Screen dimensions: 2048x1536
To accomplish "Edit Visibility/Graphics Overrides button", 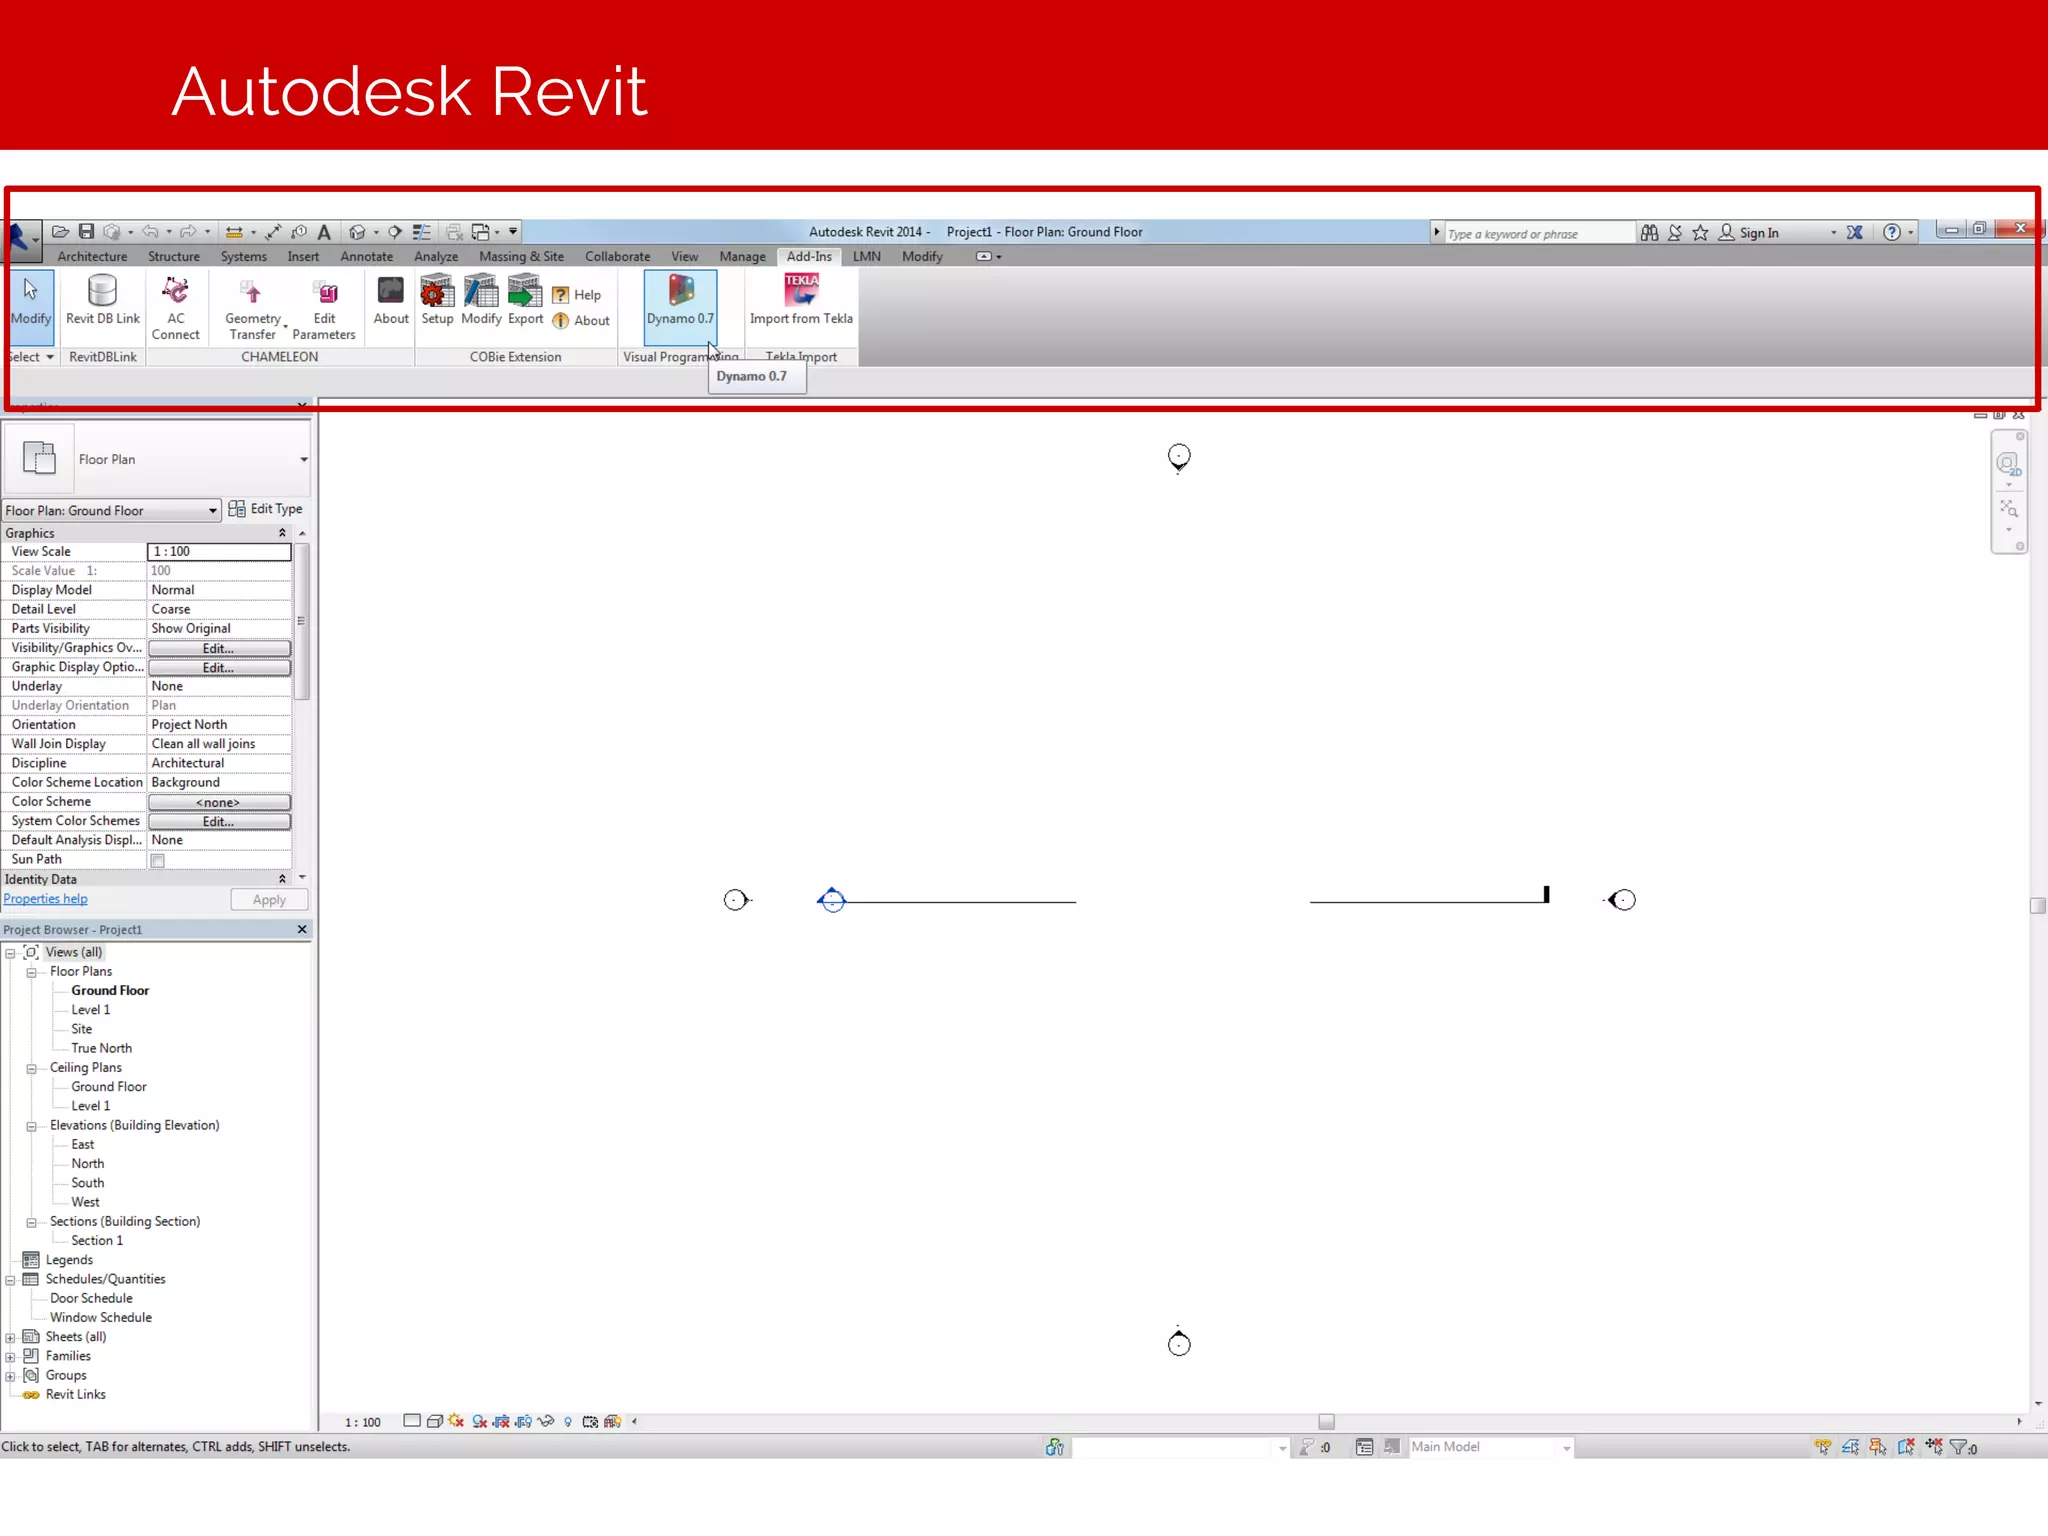I will point(219,649).
